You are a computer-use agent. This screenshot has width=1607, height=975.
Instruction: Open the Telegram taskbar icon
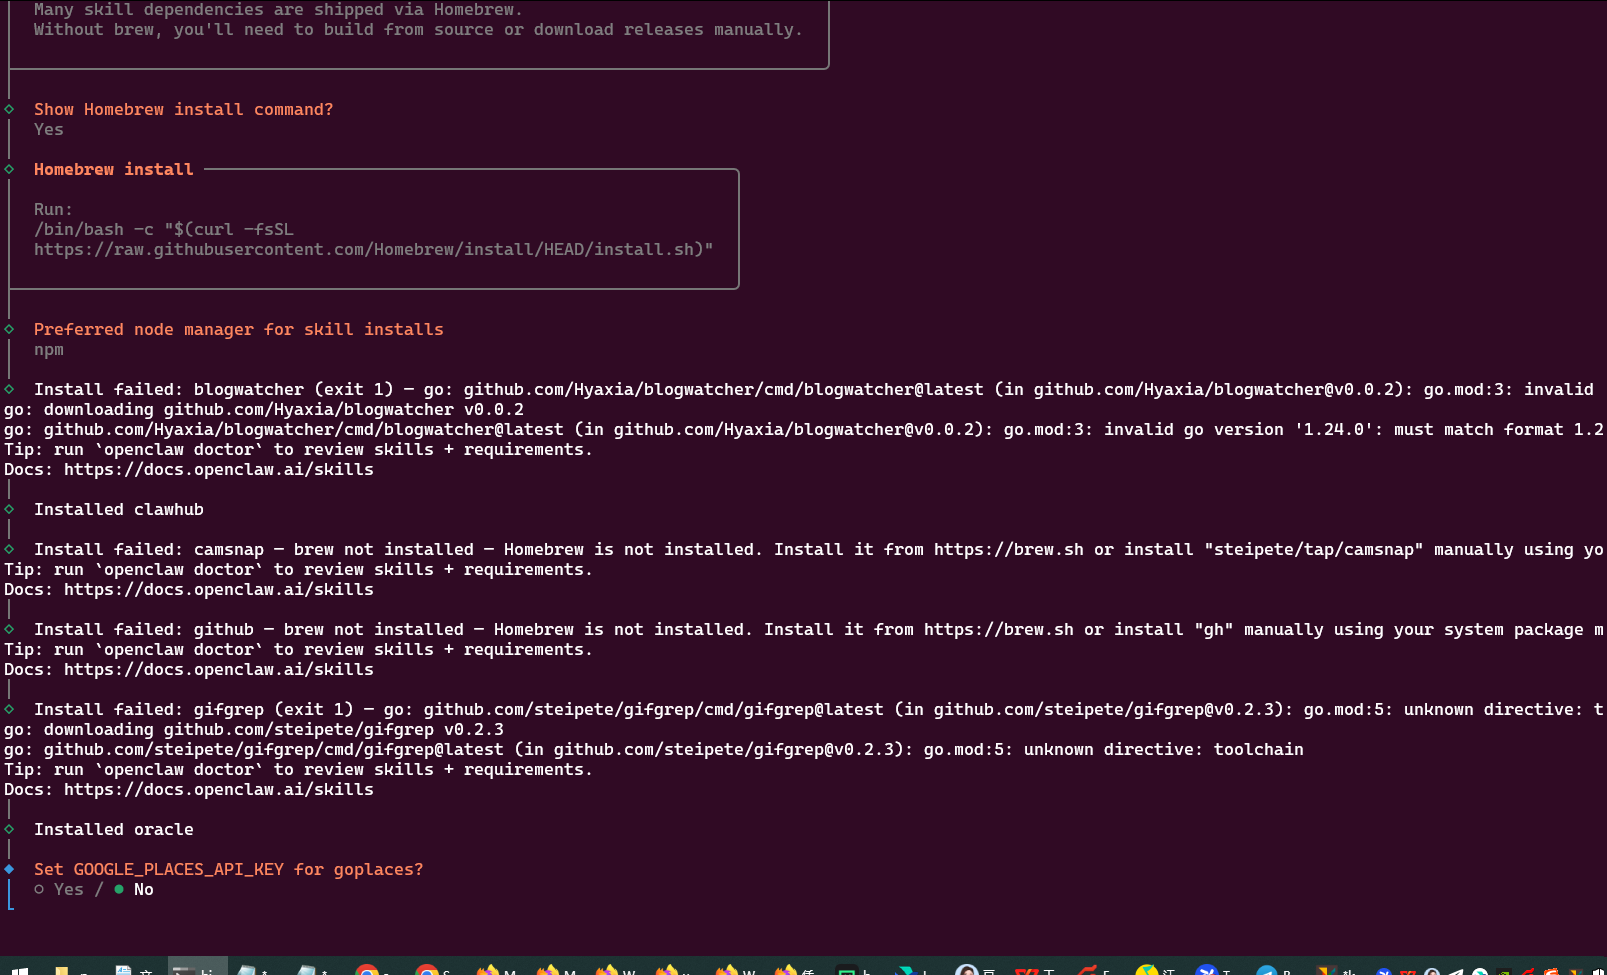point(1266,970)
